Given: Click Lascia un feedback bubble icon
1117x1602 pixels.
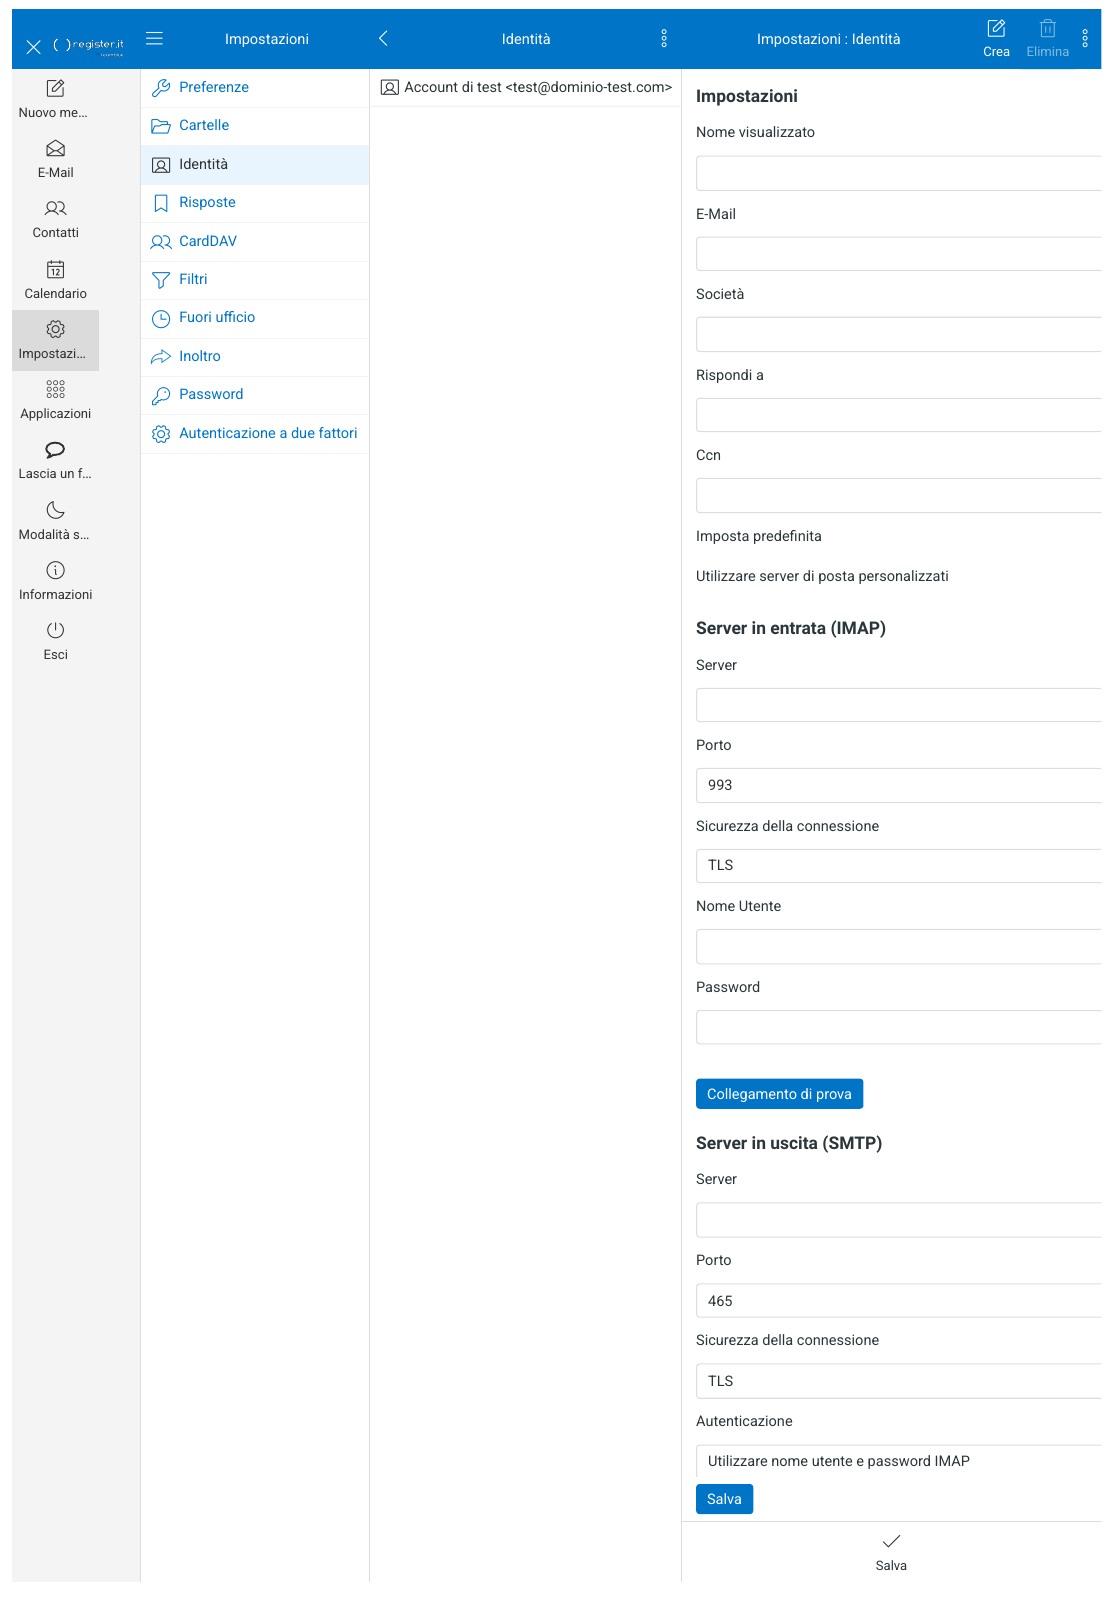Looking at the screenshot, I should click(56, 449).
